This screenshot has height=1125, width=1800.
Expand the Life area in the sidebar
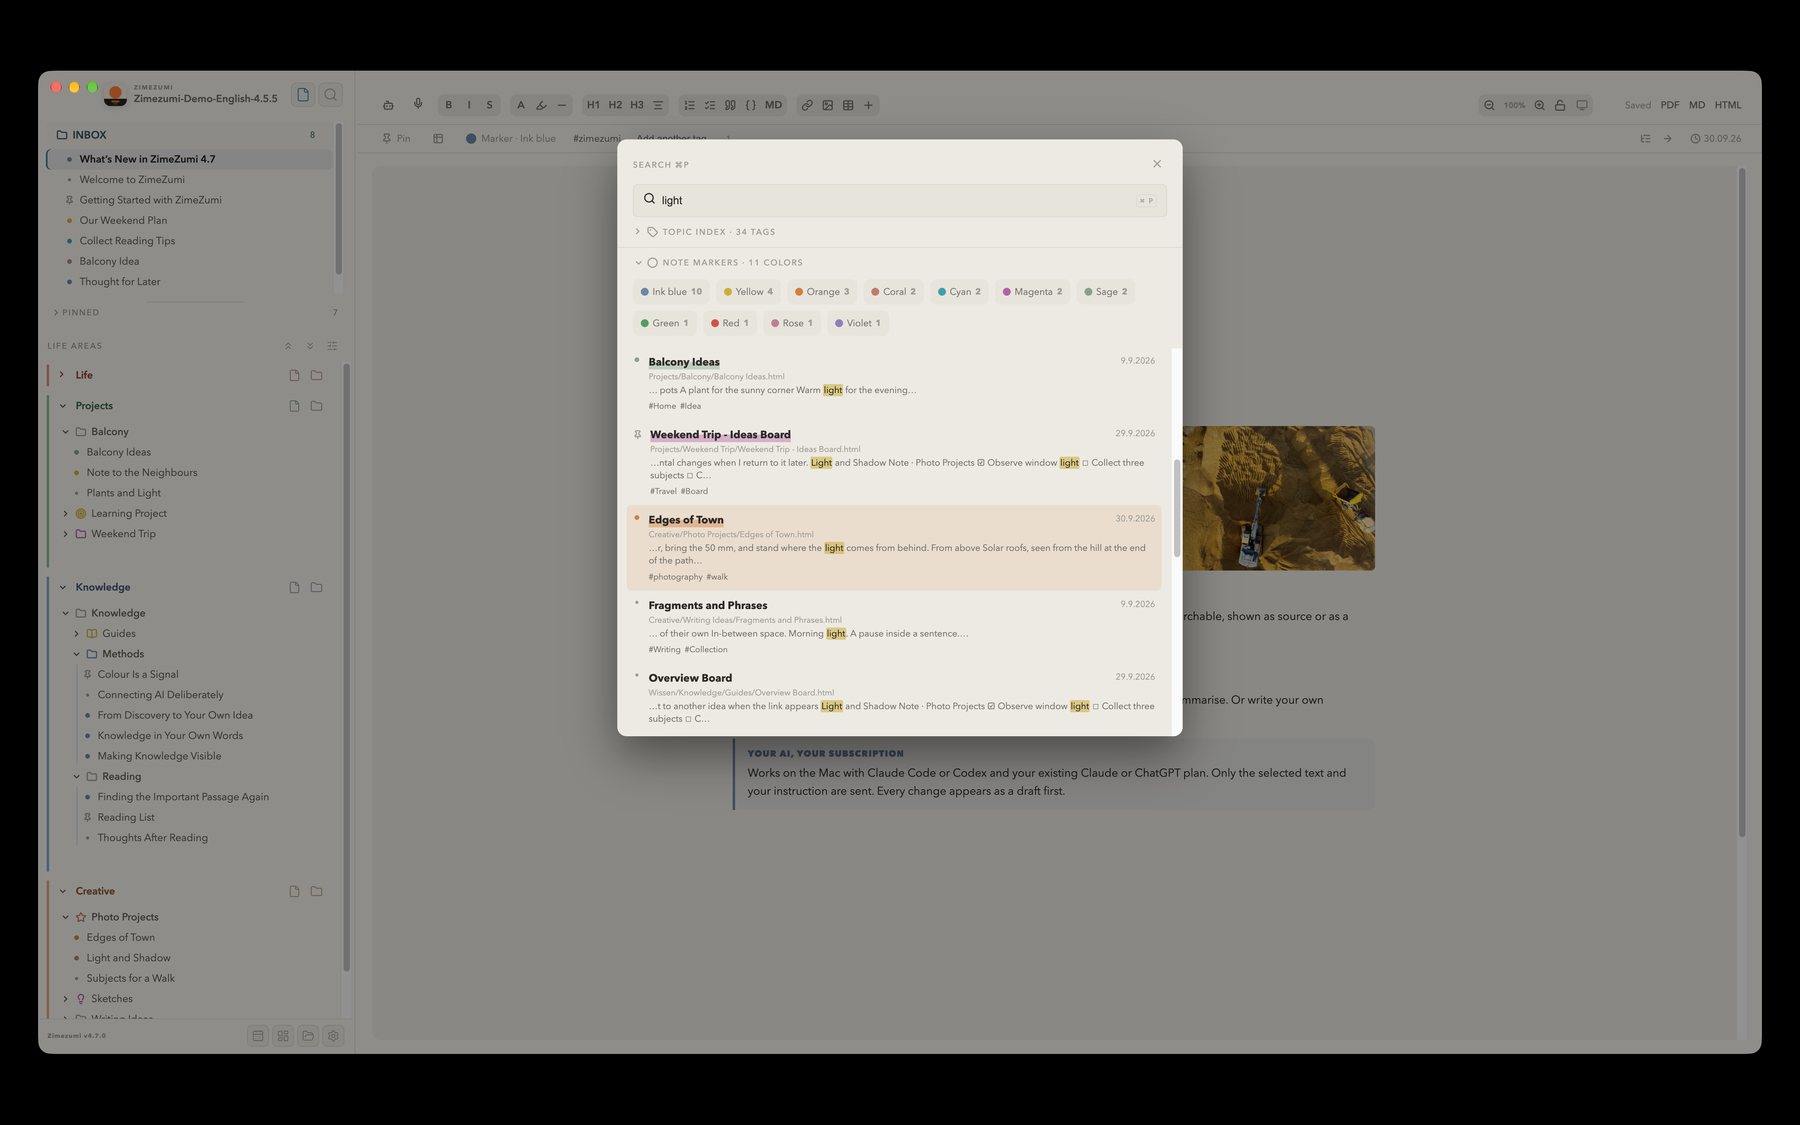click(61, 375)
